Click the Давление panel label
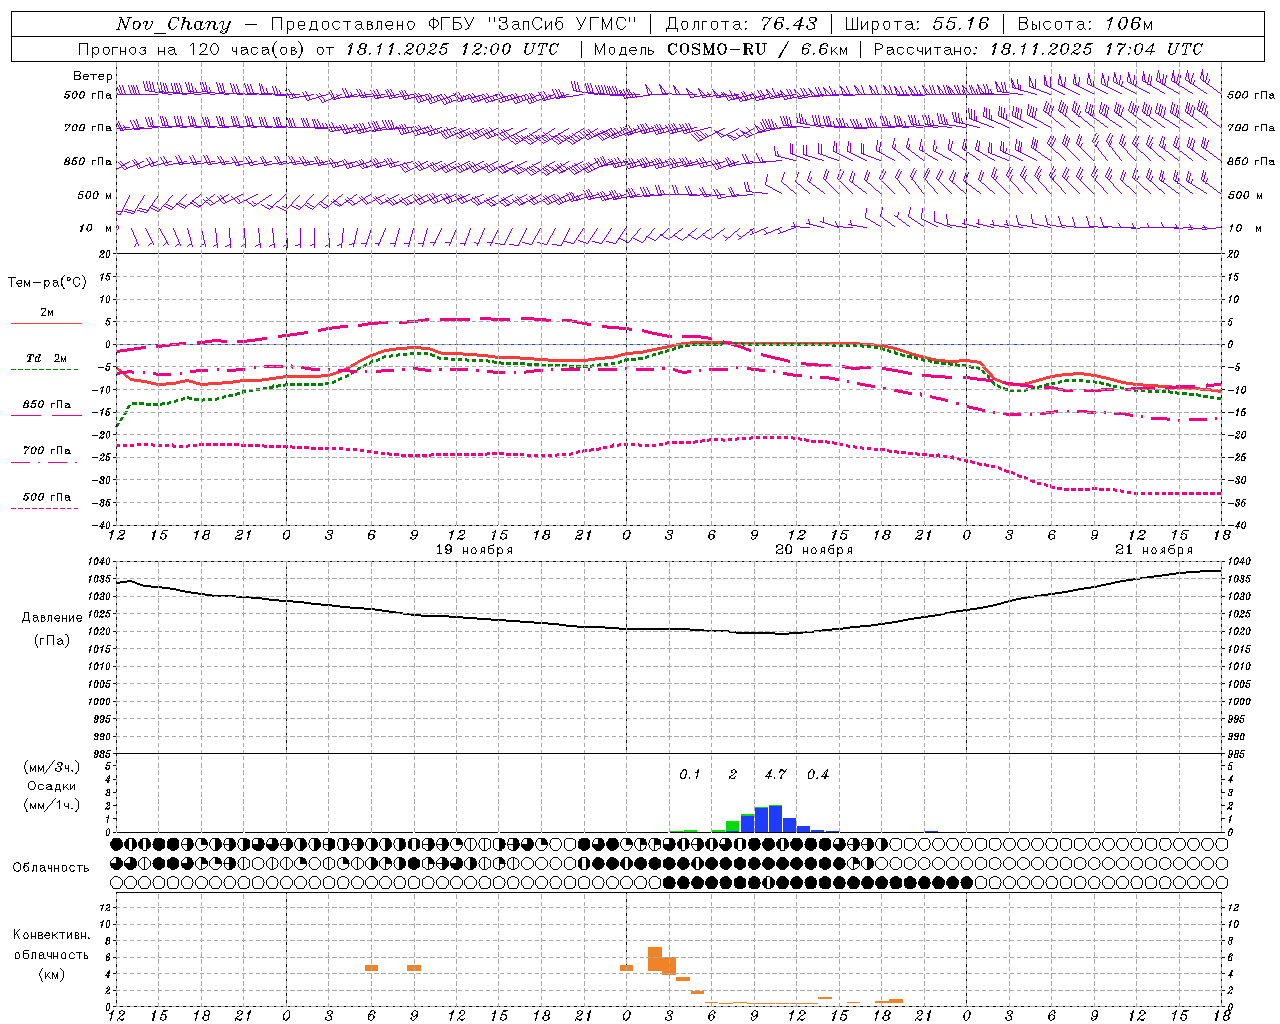This screenshot has width=1280, height=1024. click(52, 618)
